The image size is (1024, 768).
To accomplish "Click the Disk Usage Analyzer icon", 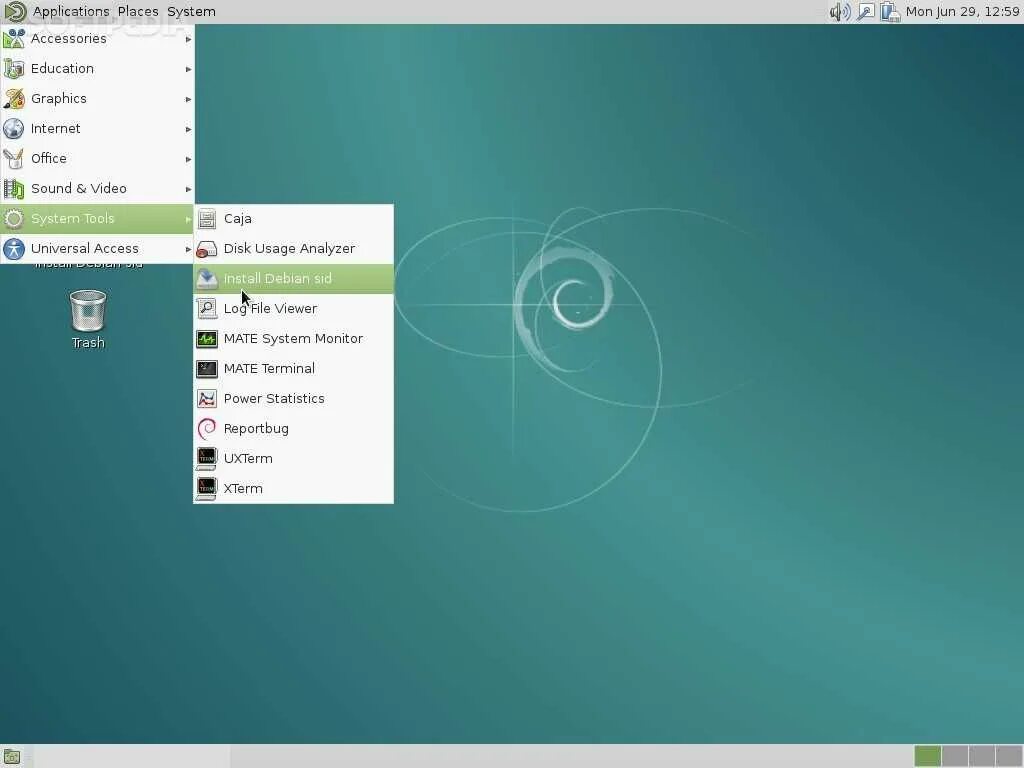I will coord(207,249).
